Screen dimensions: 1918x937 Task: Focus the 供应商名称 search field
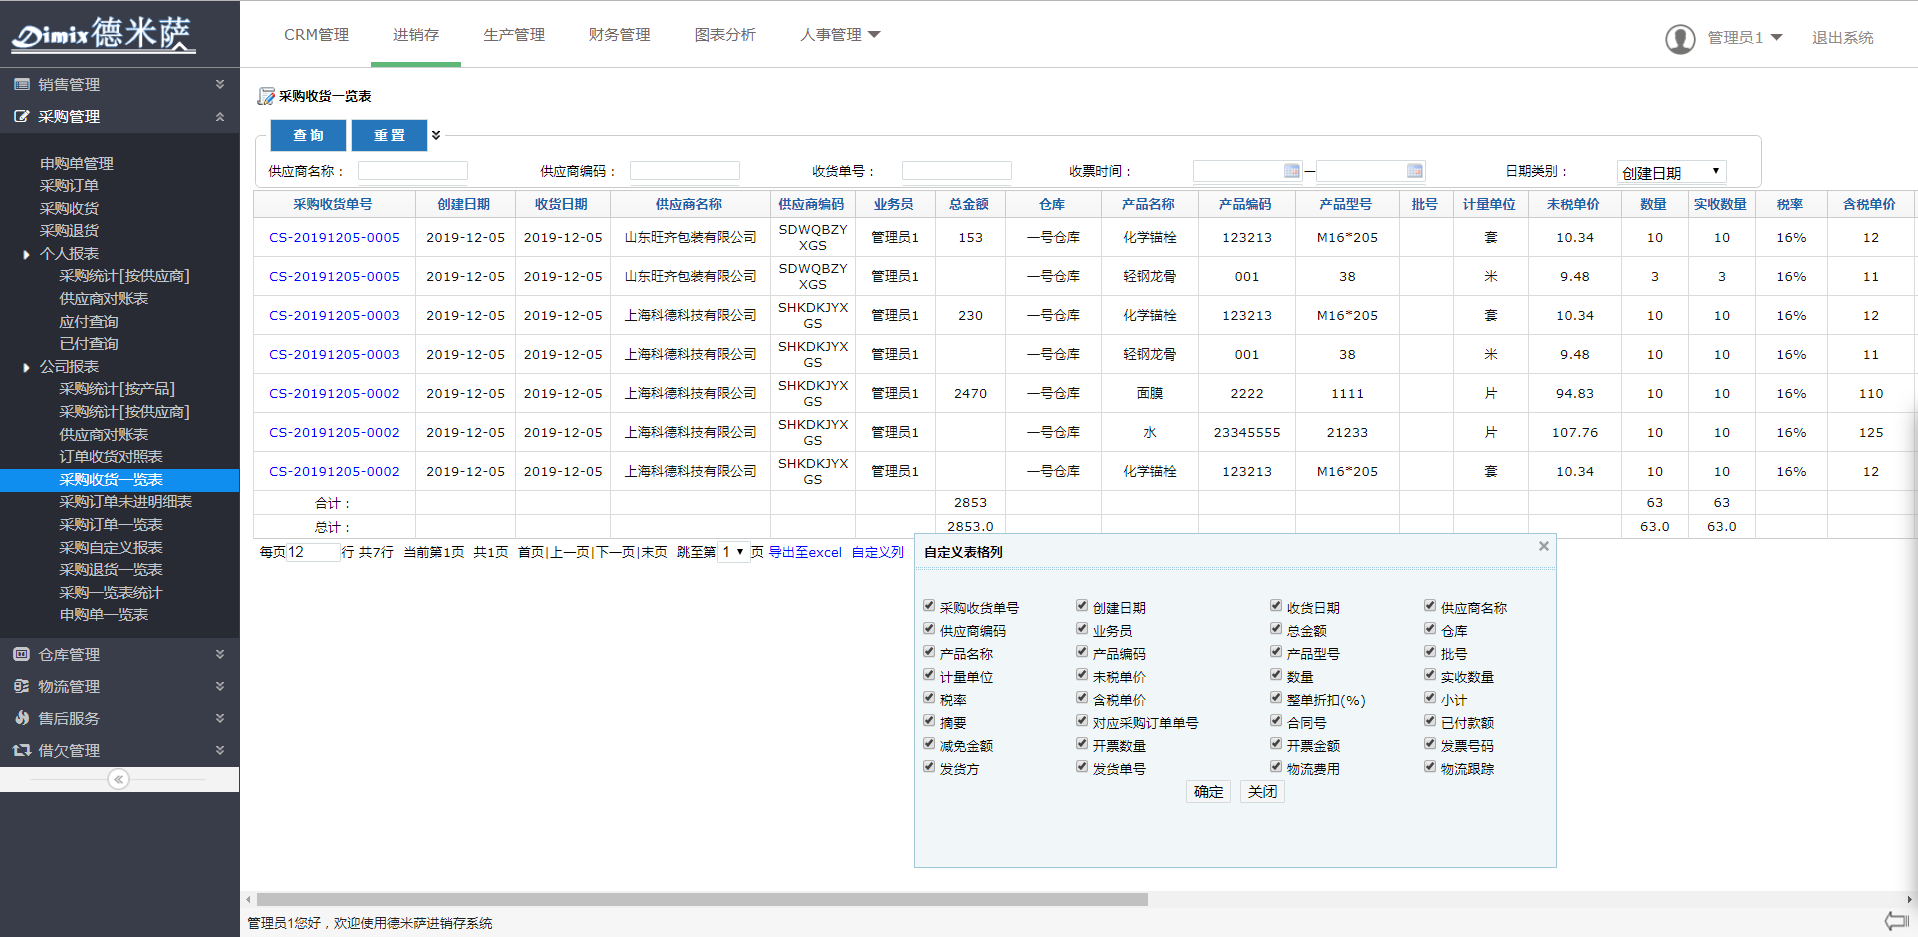coord(413,171)
